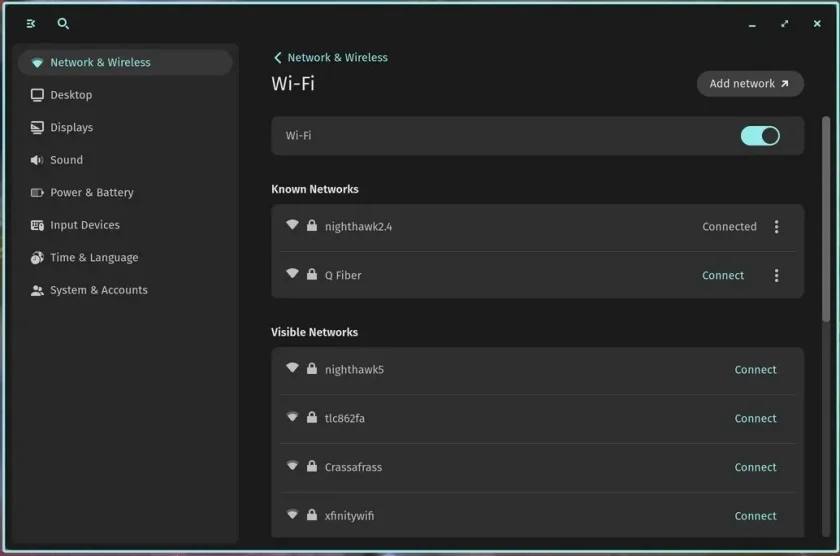Click the vertical scrollbar on the right
840x556 pixels.
(x=826, y=219)
